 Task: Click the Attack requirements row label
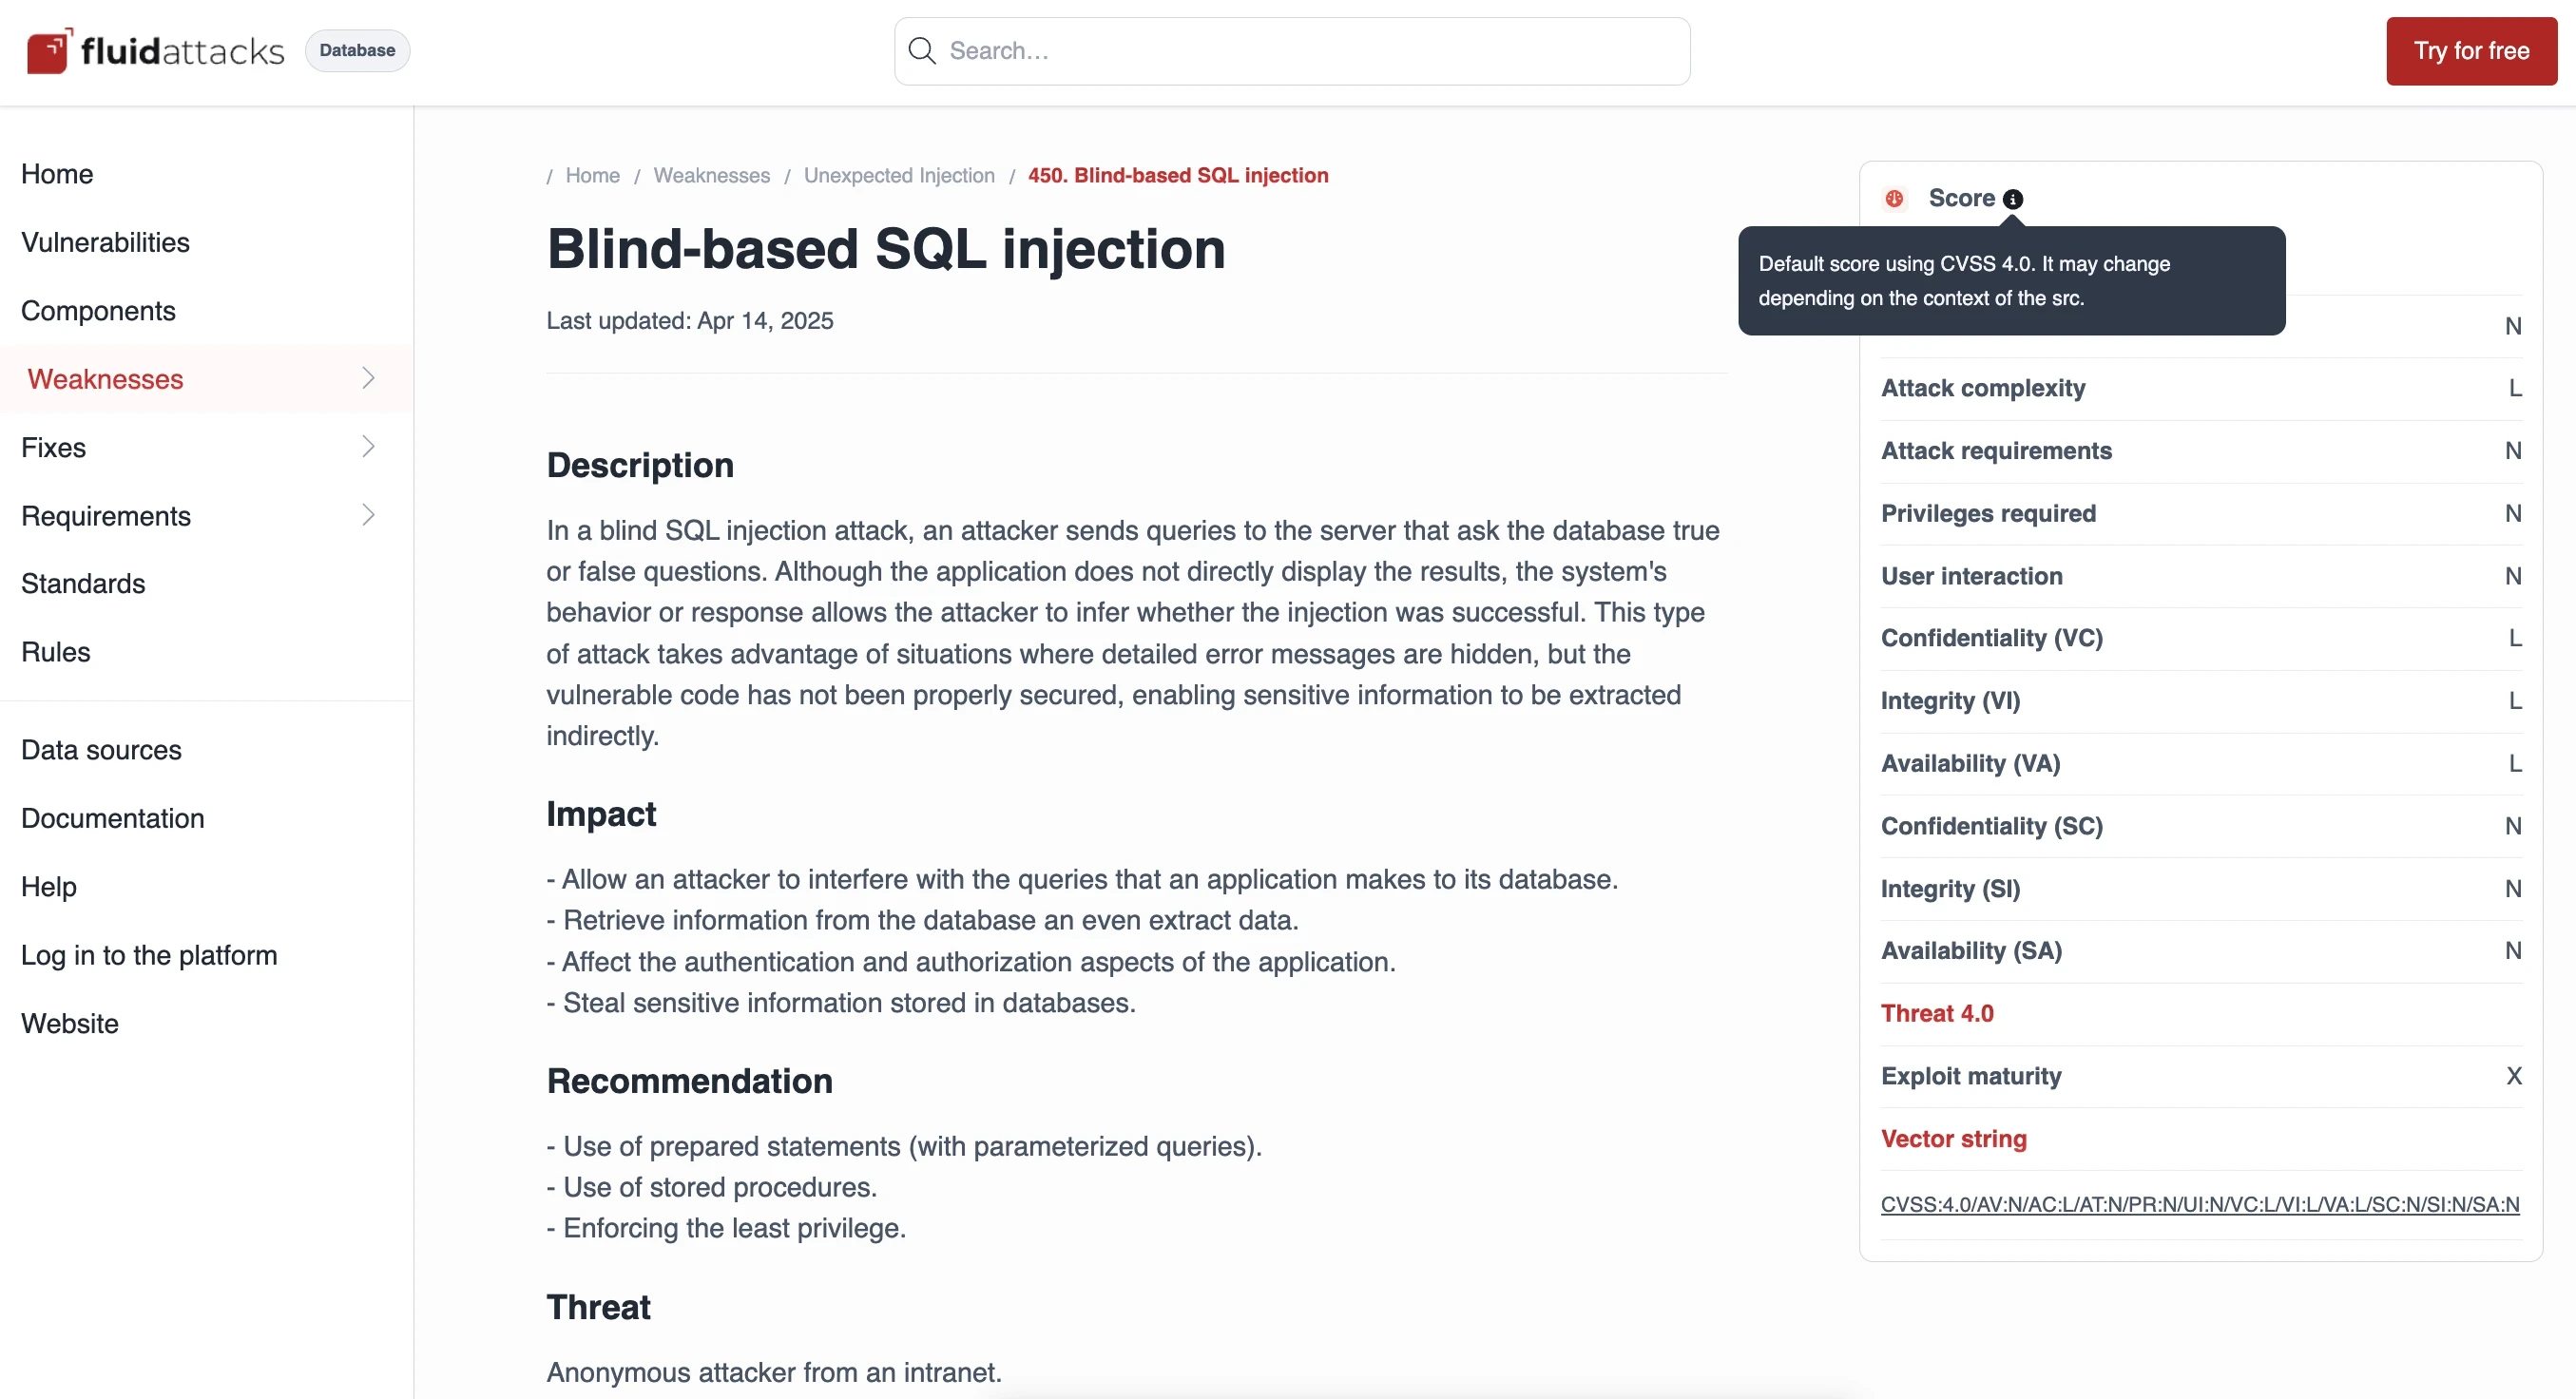(1996, 451)
